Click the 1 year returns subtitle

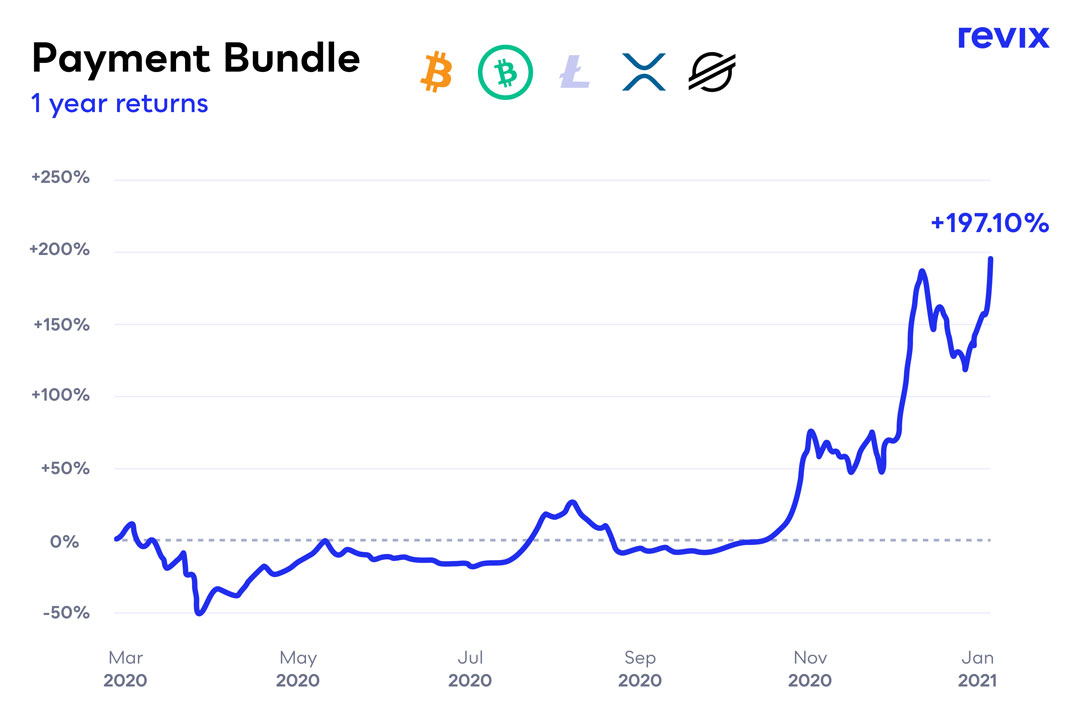tap(120, 103)
